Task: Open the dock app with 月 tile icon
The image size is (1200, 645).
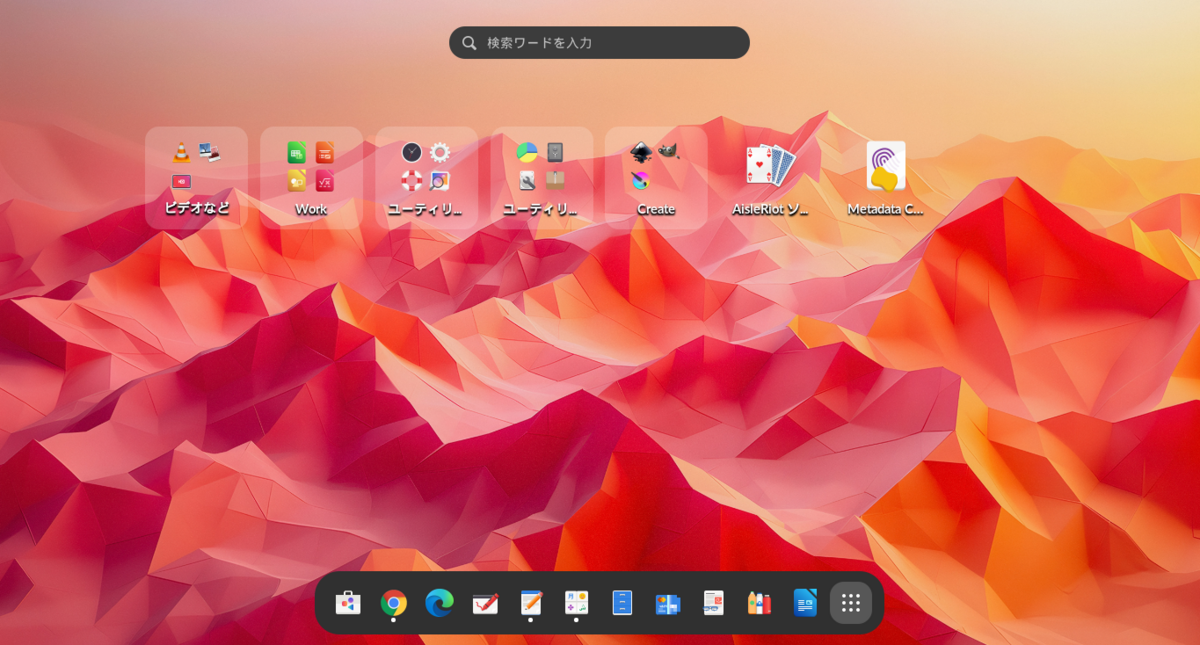Action: pyautogui.click(x=576, y=603)
